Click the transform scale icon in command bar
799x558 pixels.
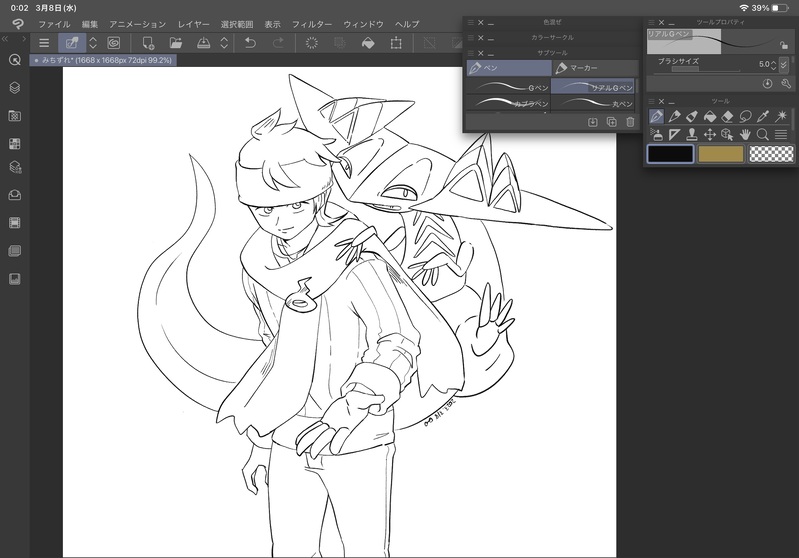coord(396,43)
